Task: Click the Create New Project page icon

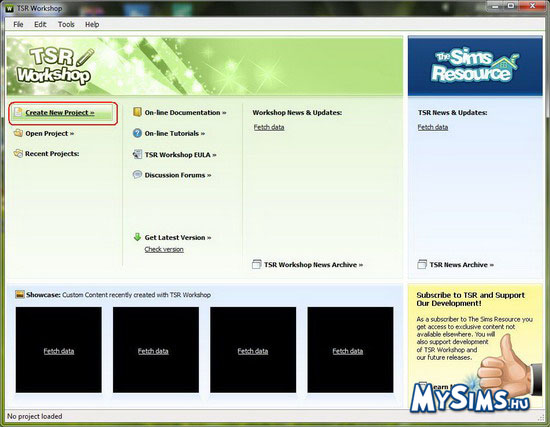Action: pyautogui.click(x=18, y=112)
